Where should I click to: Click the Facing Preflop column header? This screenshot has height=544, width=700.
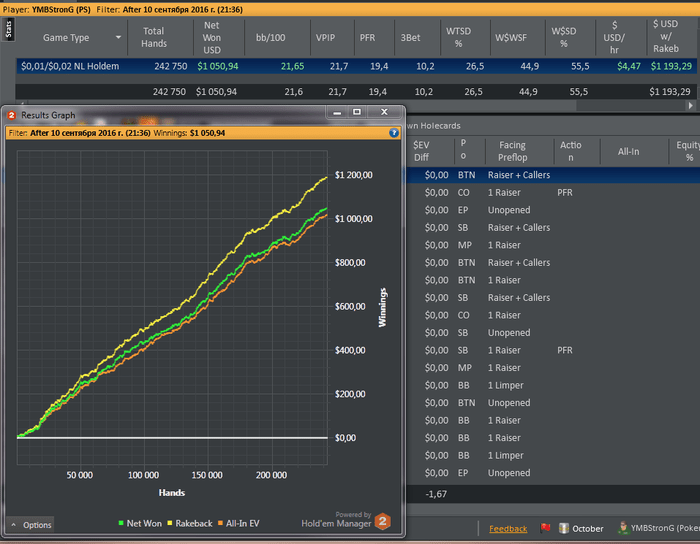click(513, 151)
